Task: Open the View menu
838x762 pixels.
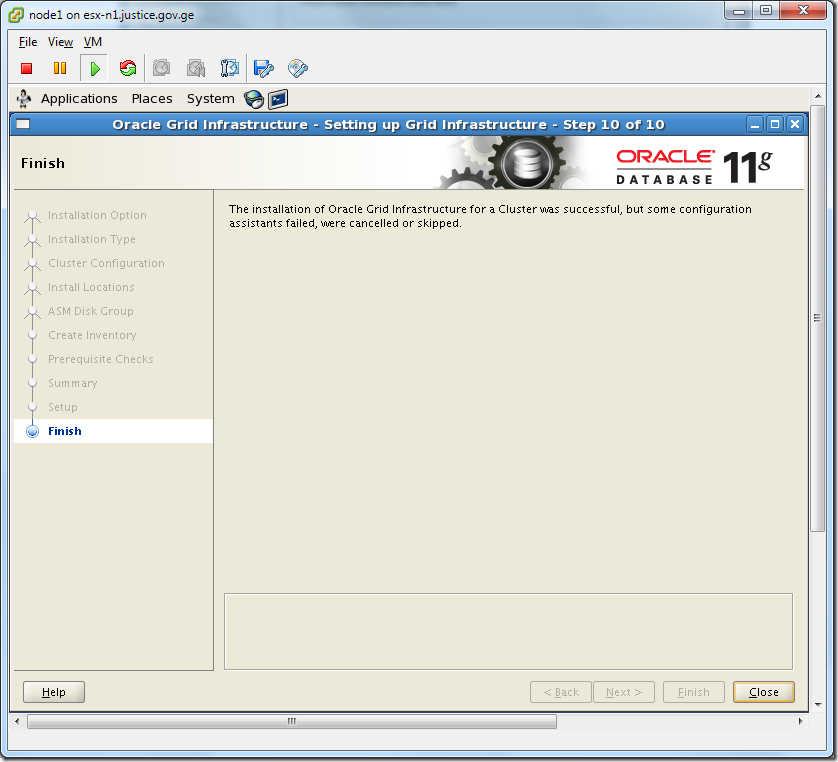Action: (60, 42)
